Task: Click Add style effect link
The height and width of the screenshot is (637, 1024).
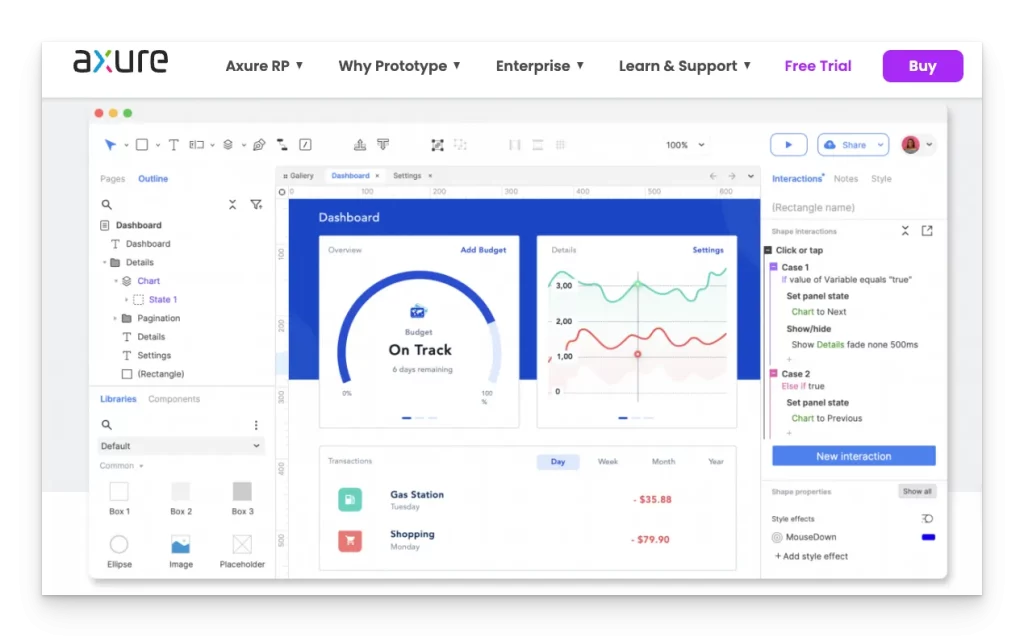Action: click(811, 556)
